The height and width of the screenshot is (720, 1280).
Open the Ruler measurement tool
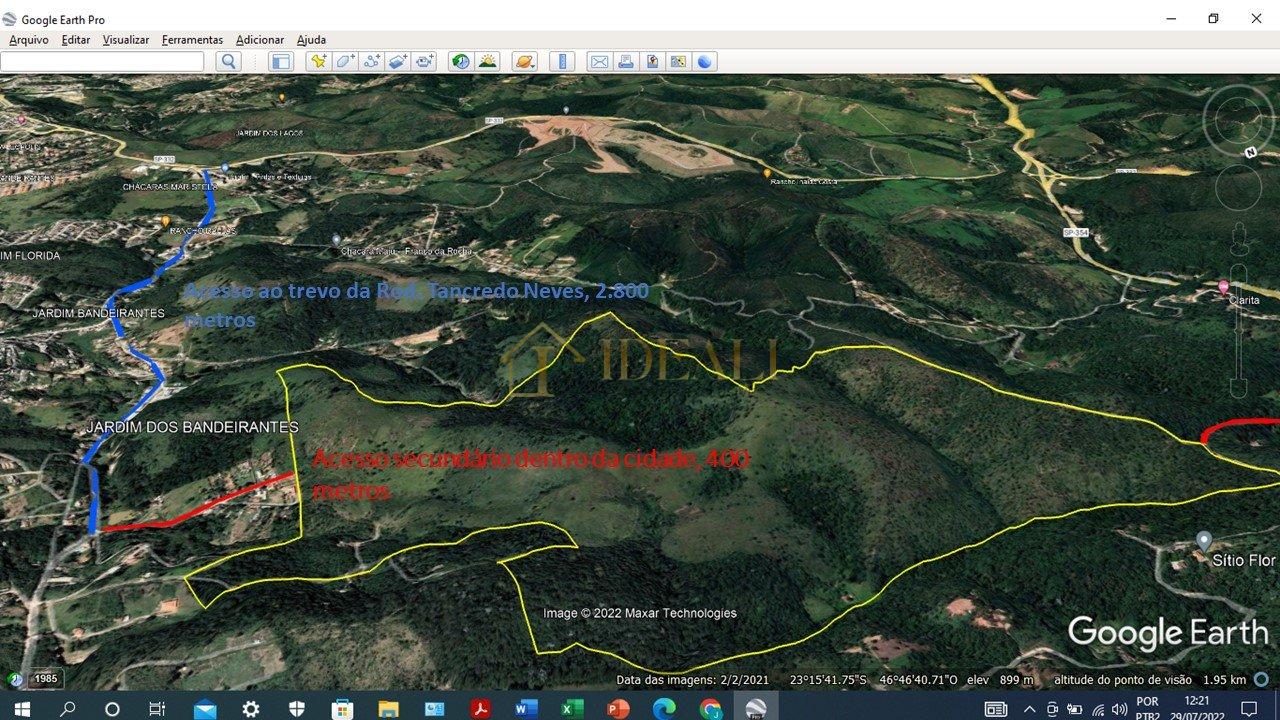(x=562, y=61)
